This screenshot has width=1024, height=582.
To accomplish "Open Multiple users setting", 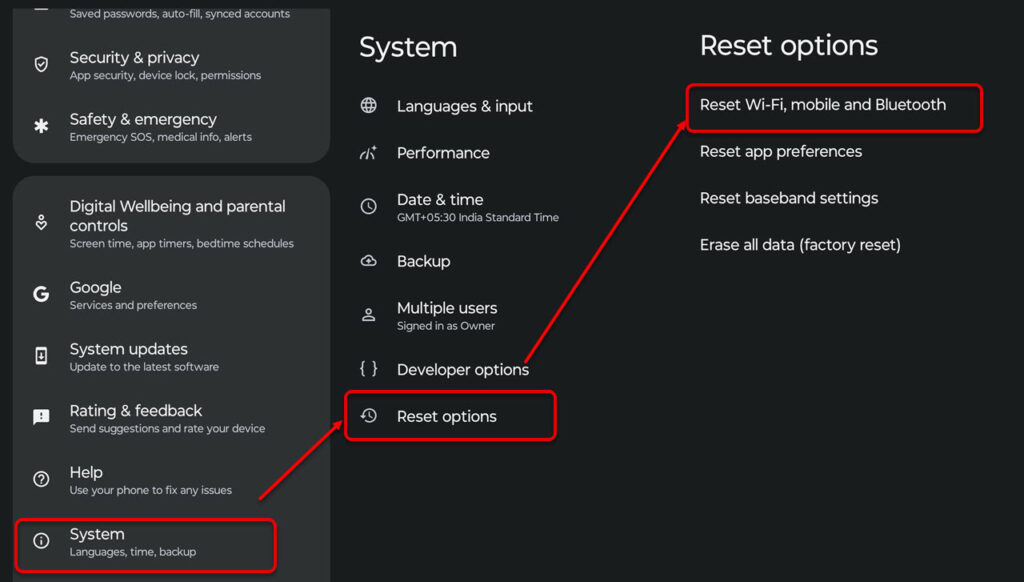I will click(447, 315).
